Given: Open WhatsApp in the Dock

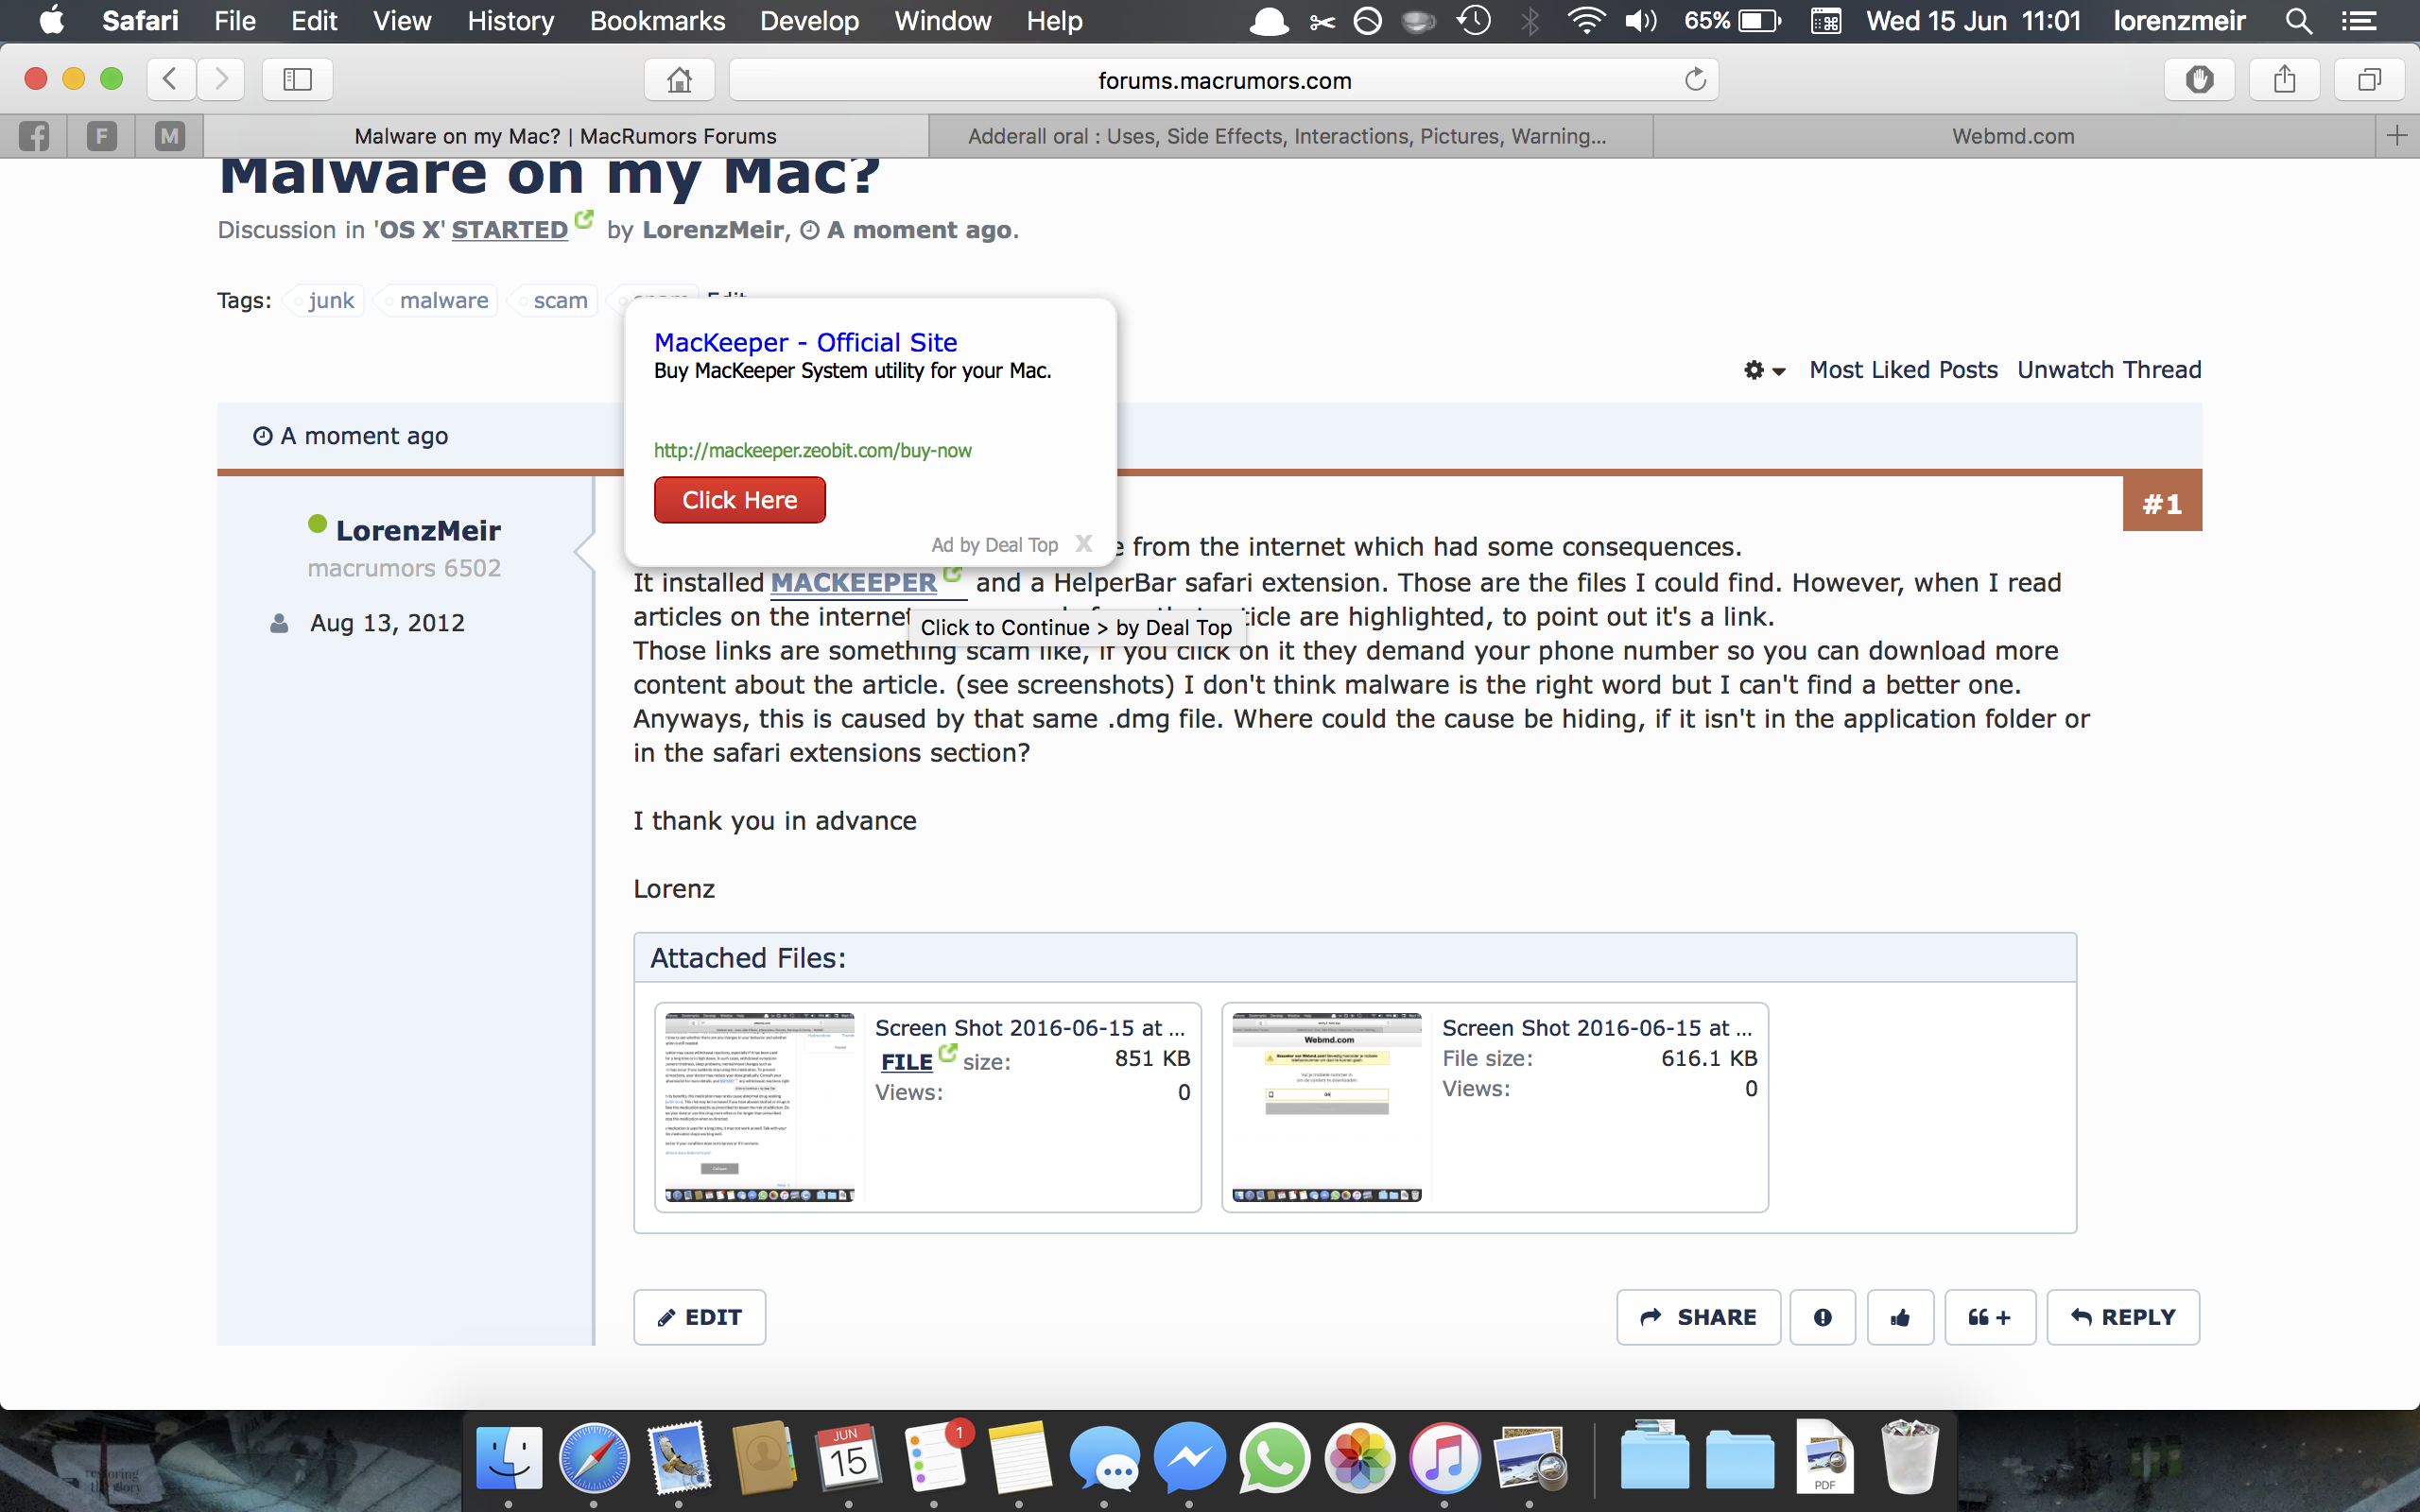Looking at the screenshot, I should click(x=1275, y=1458).
